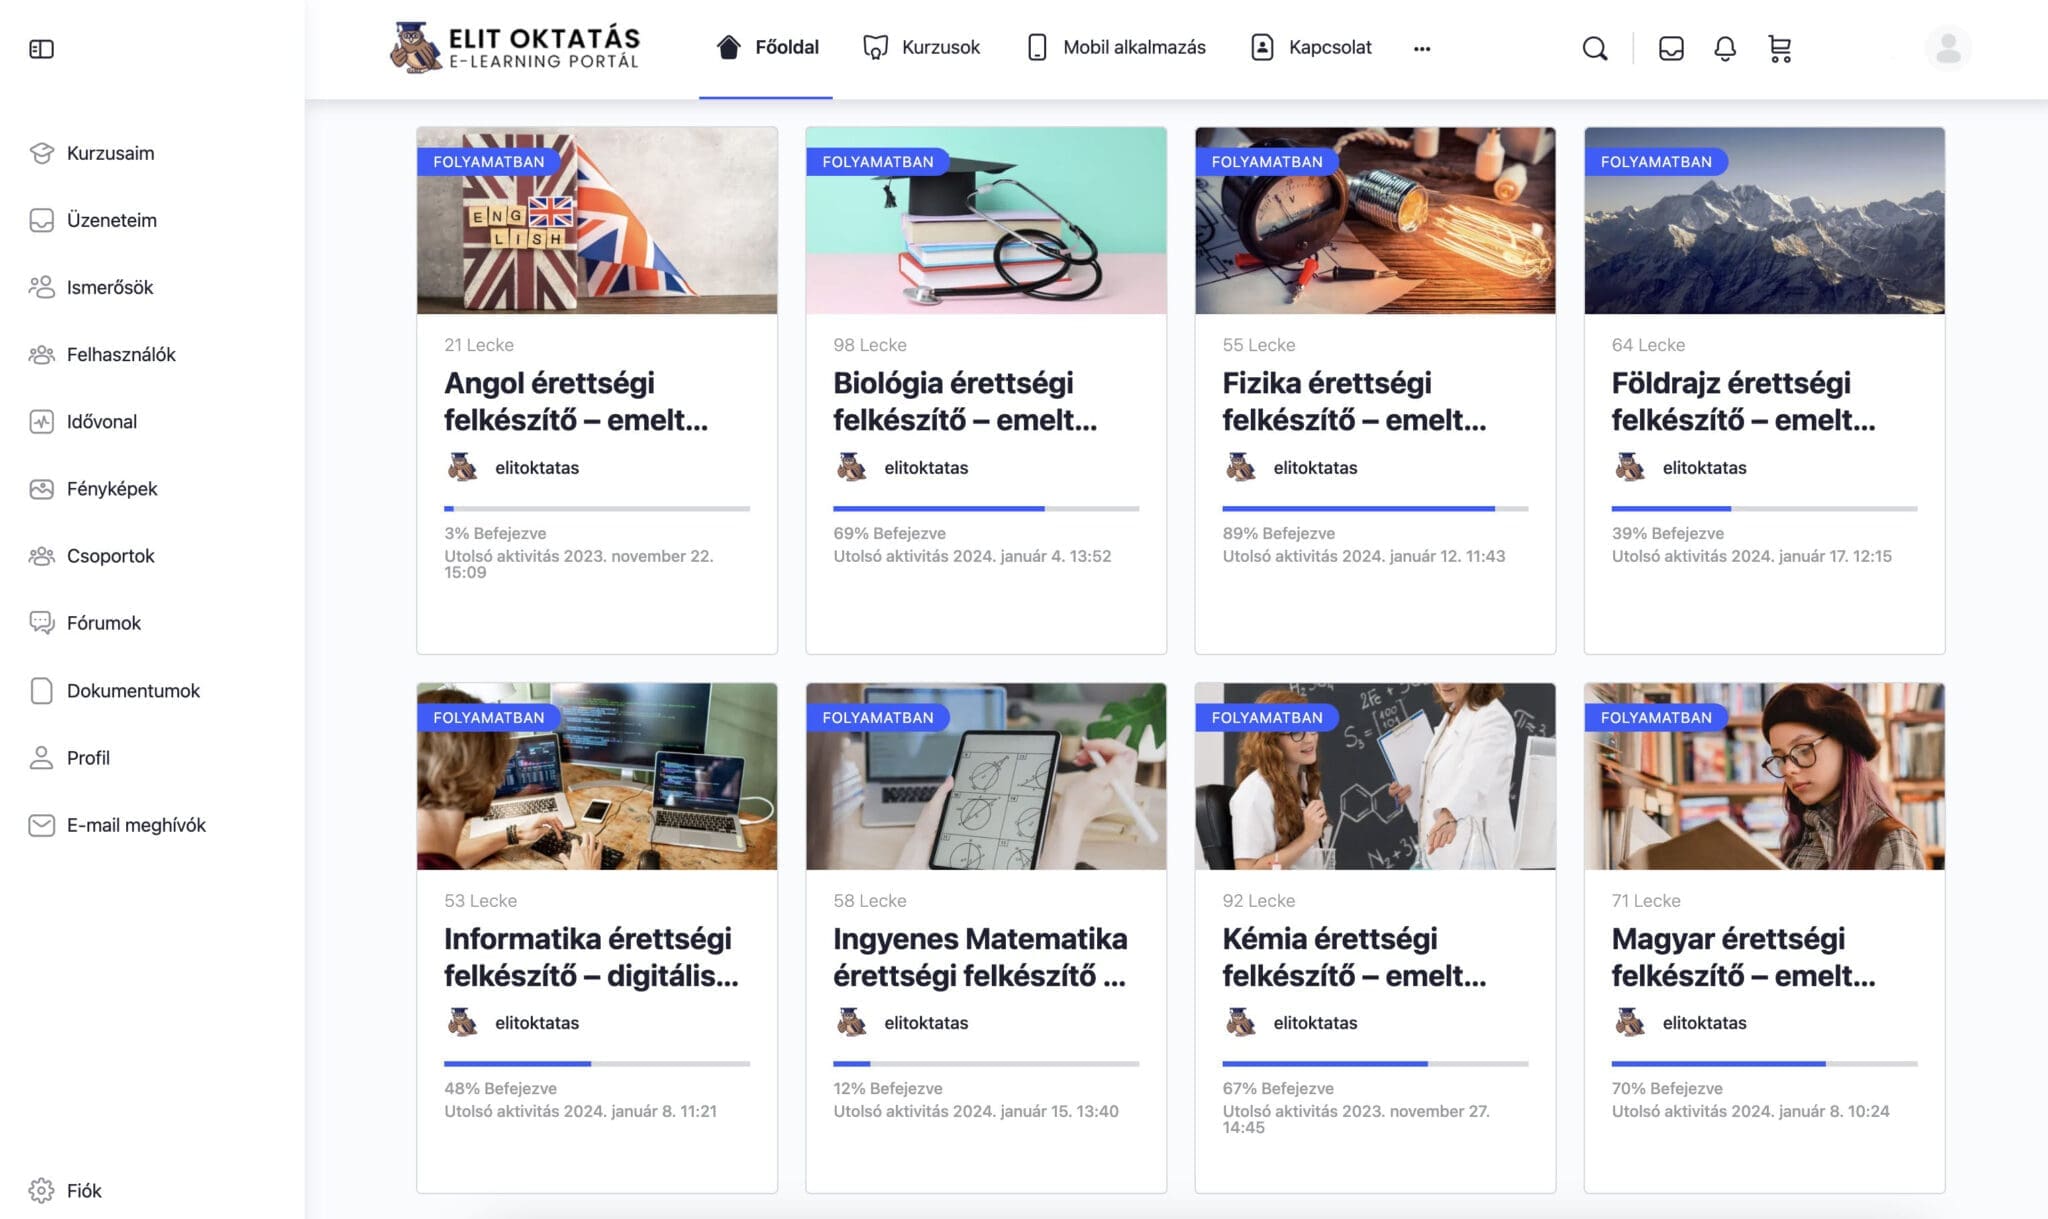This screenshot has width=2048, height=1219.
Task: Click elitoktatas author on Fizika card
Action: pos(1314,467)
